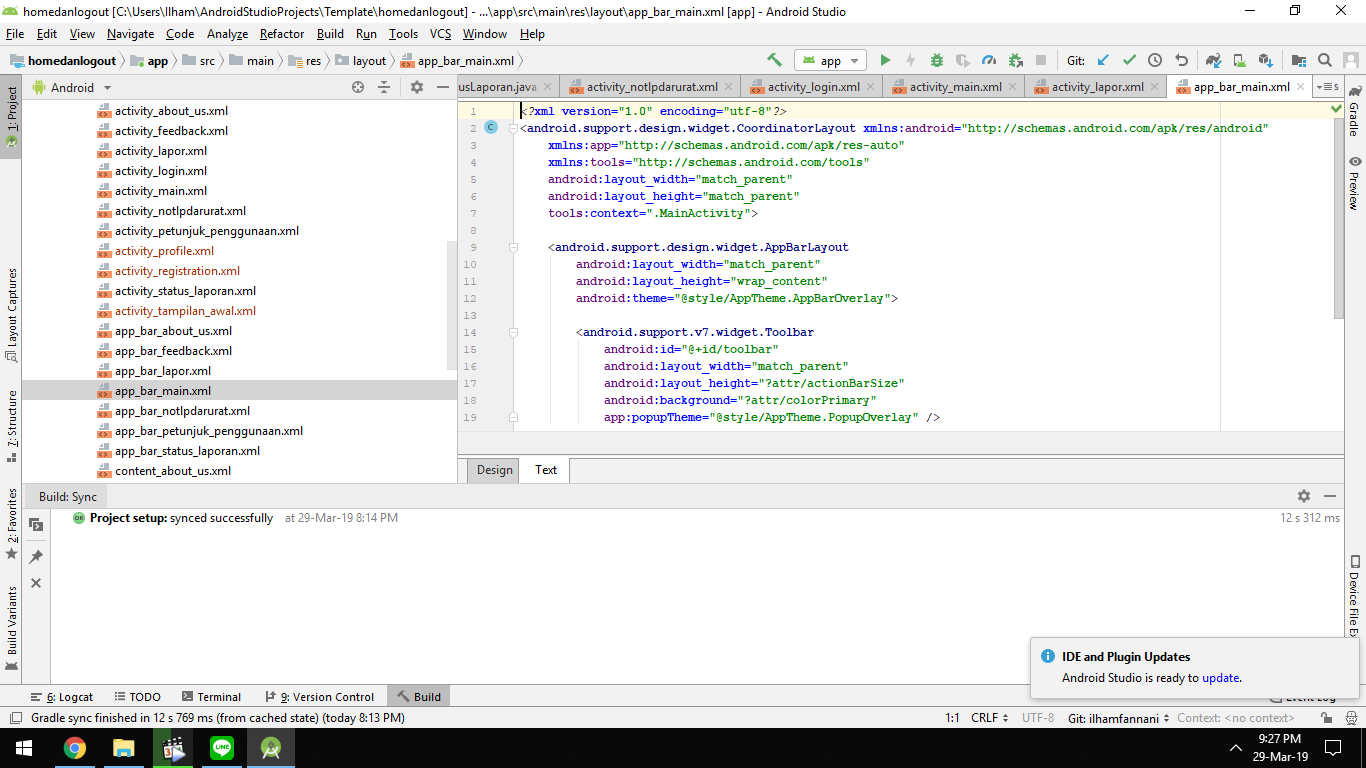Open the Logcat tool window
The height and width of the screenshot is (768, 1366).
(62, 697)
